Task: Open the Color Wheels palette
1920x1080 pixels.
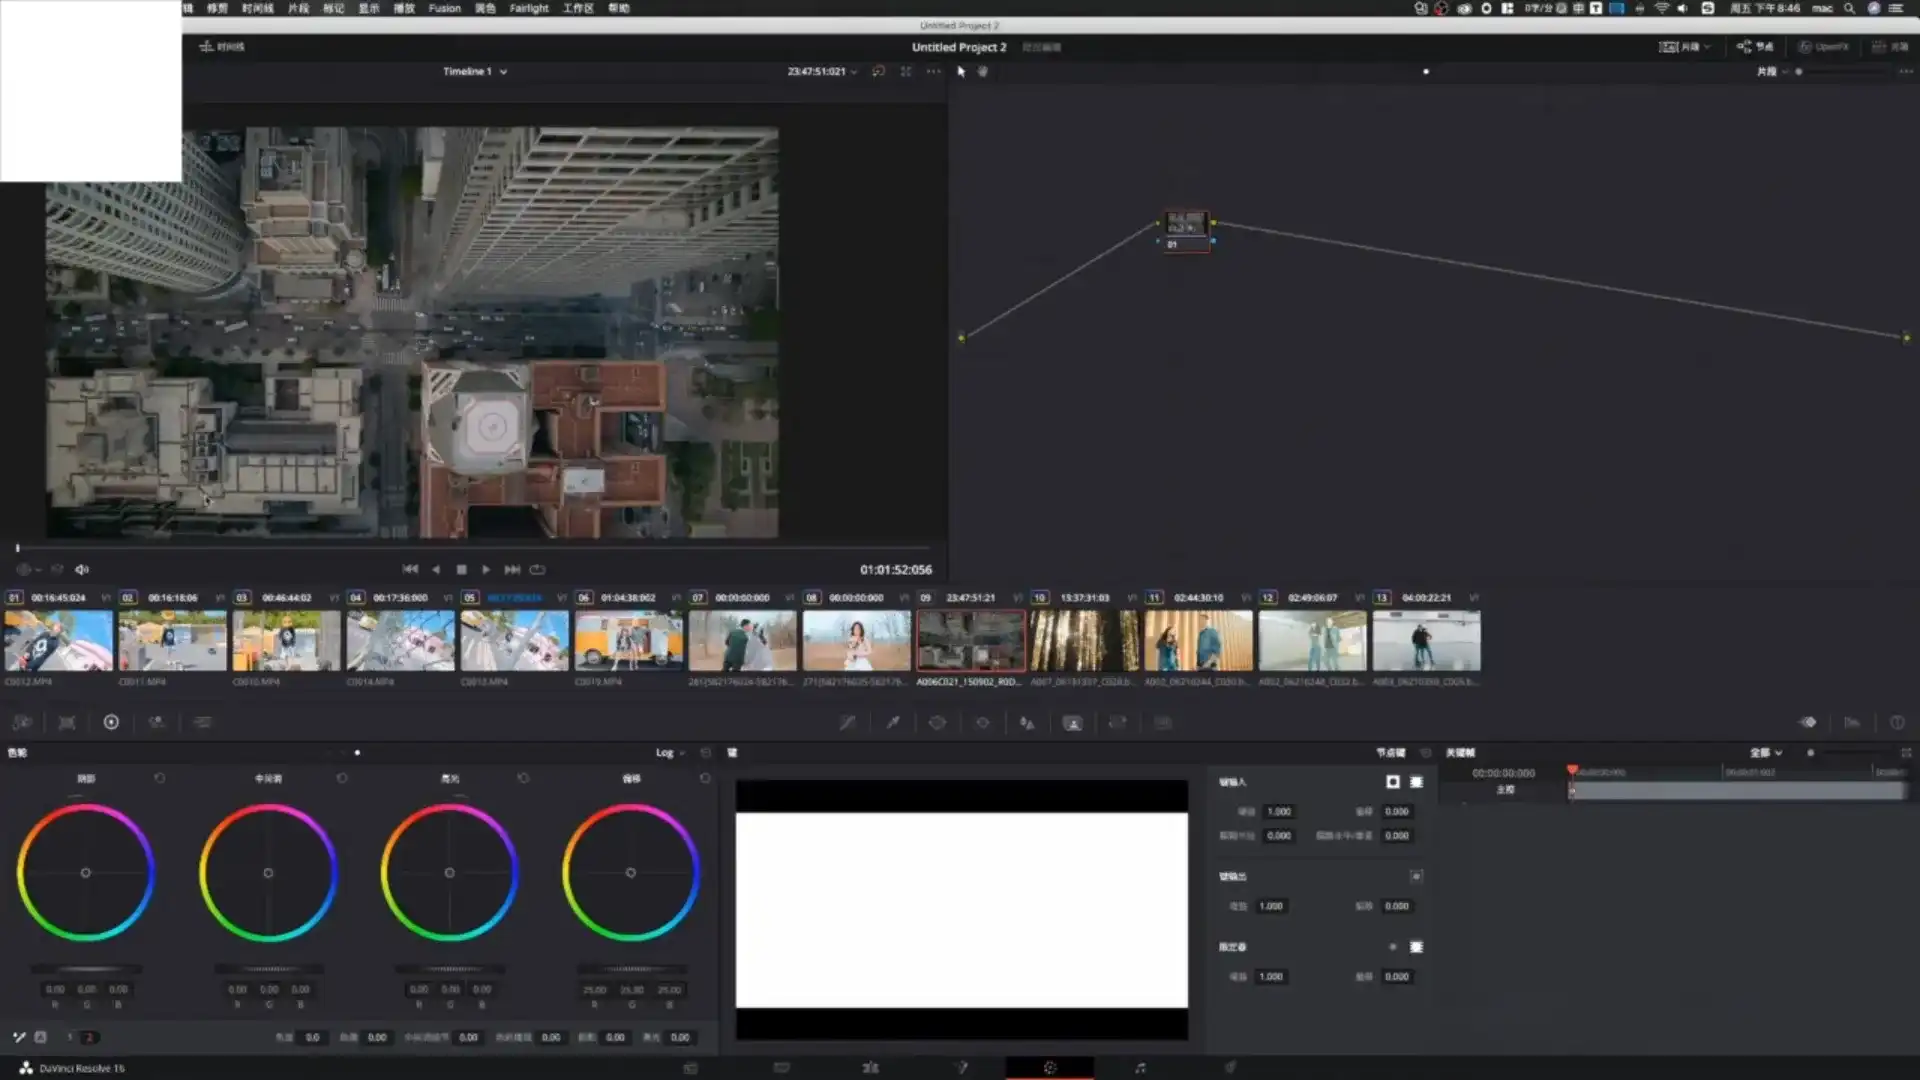Action: [x=111, y=722]
